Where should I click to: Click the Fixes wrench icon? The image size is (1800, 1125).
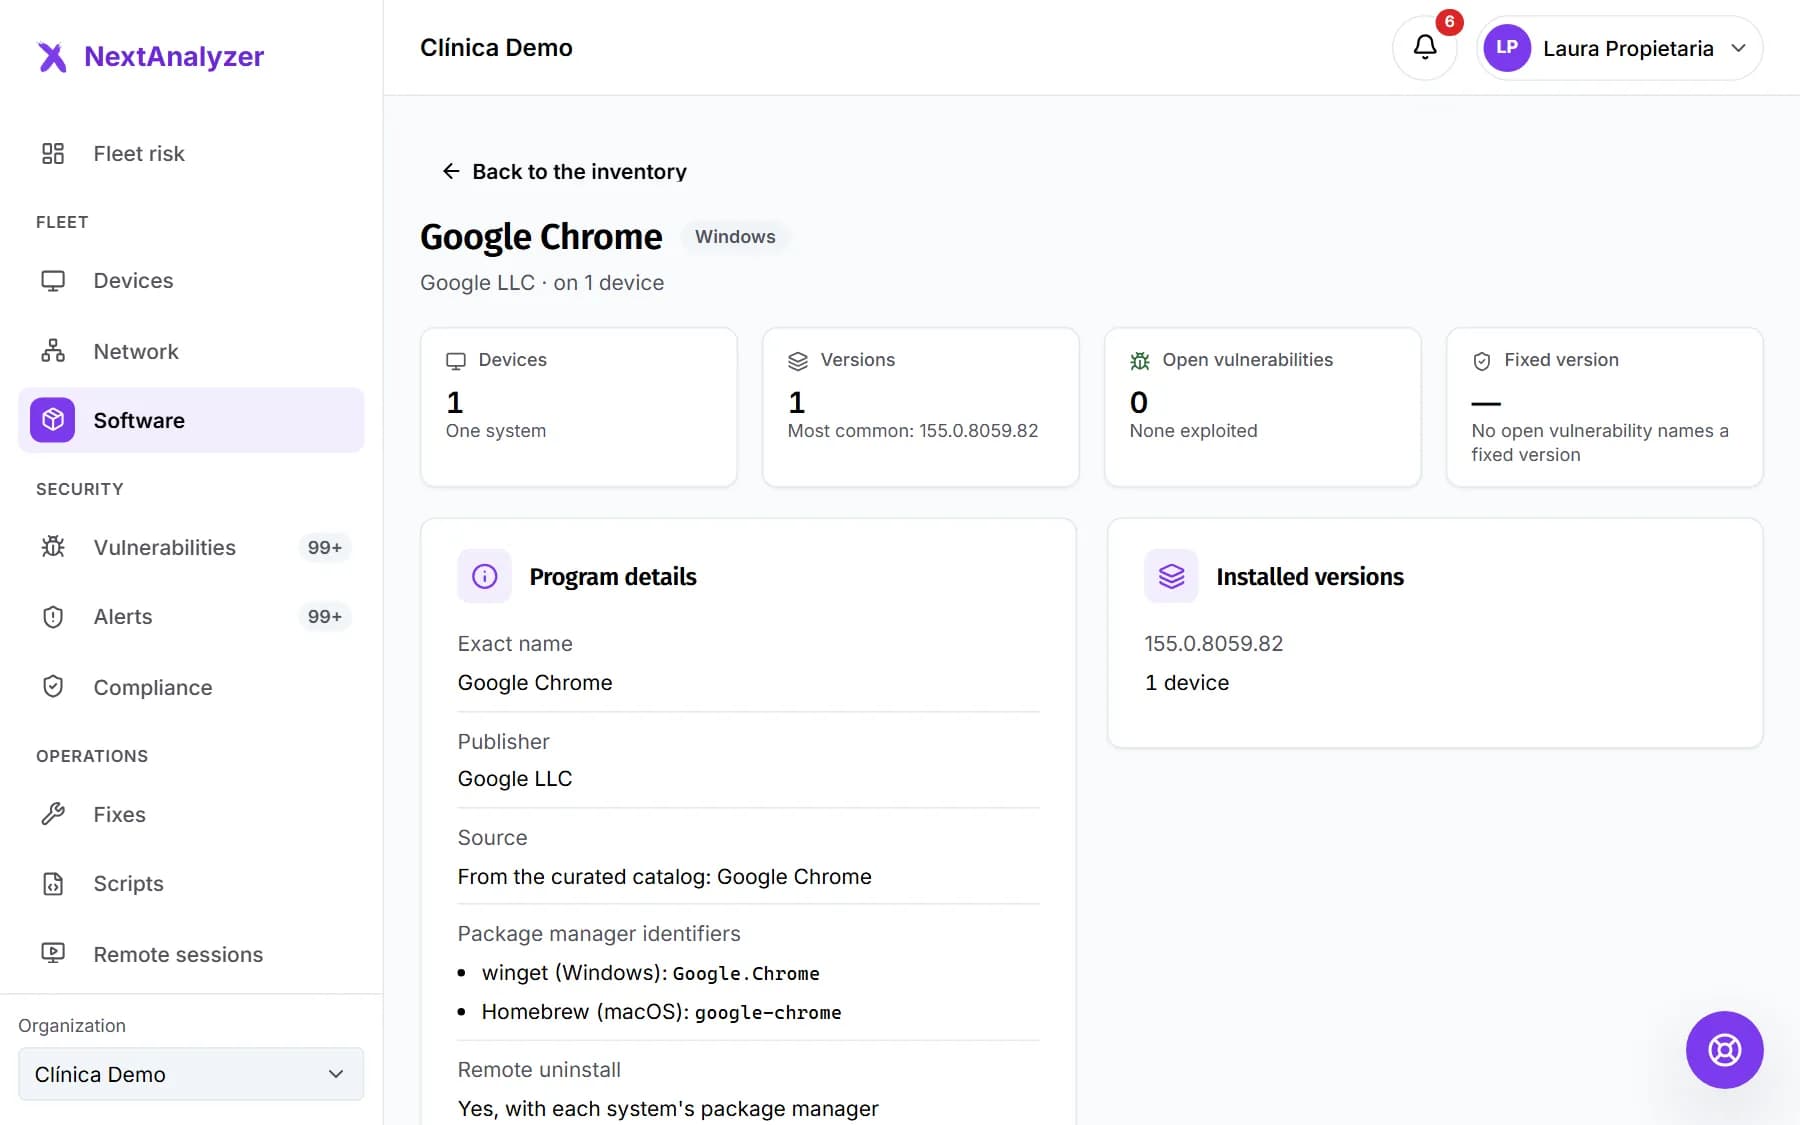[53, 814]
